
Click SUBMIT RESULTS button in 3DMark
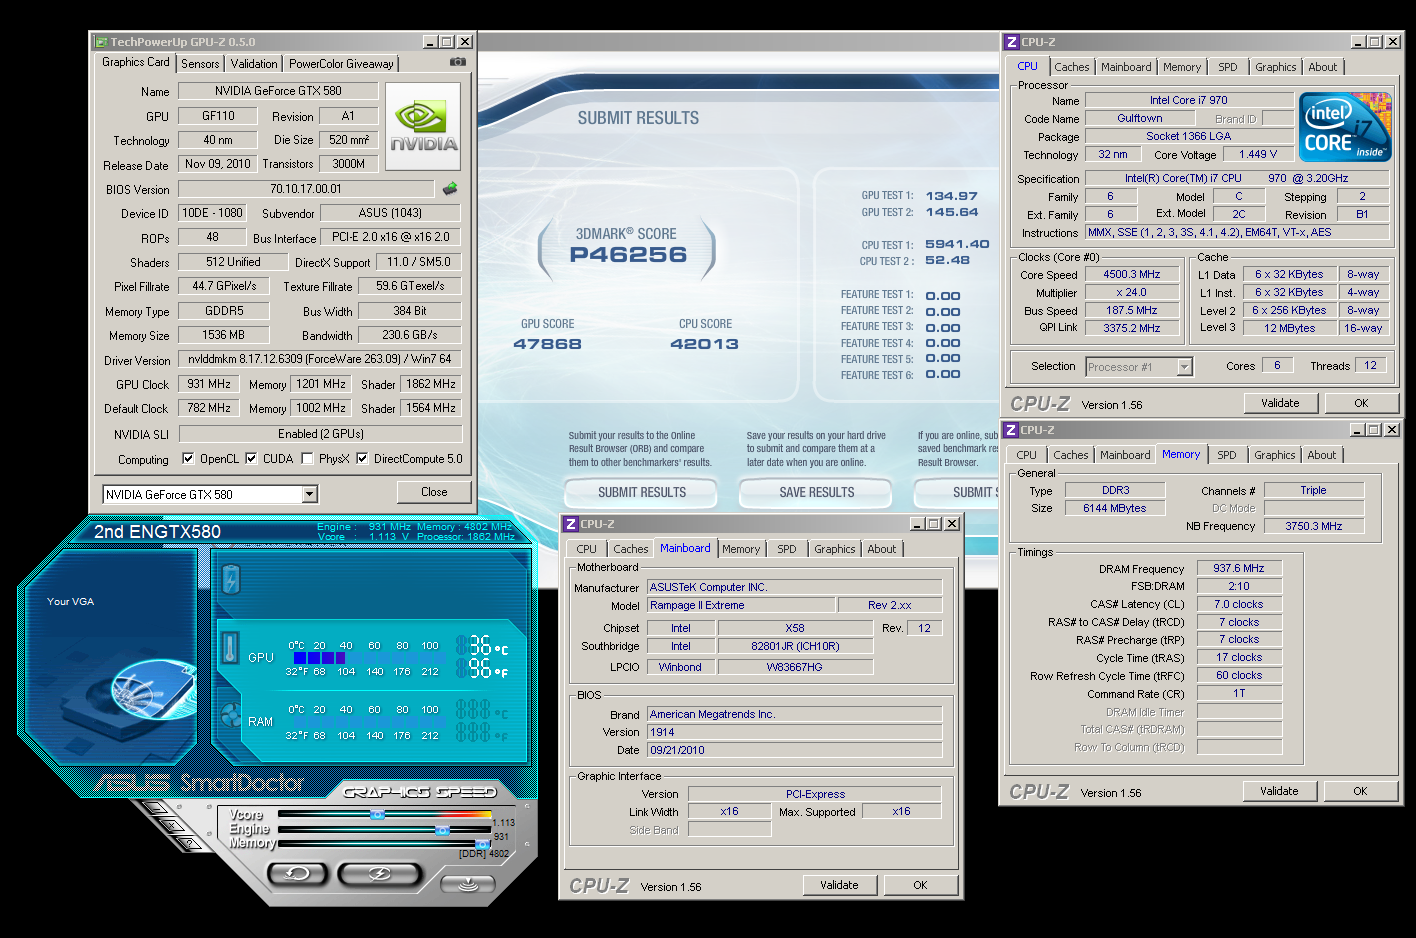point(642,492)
